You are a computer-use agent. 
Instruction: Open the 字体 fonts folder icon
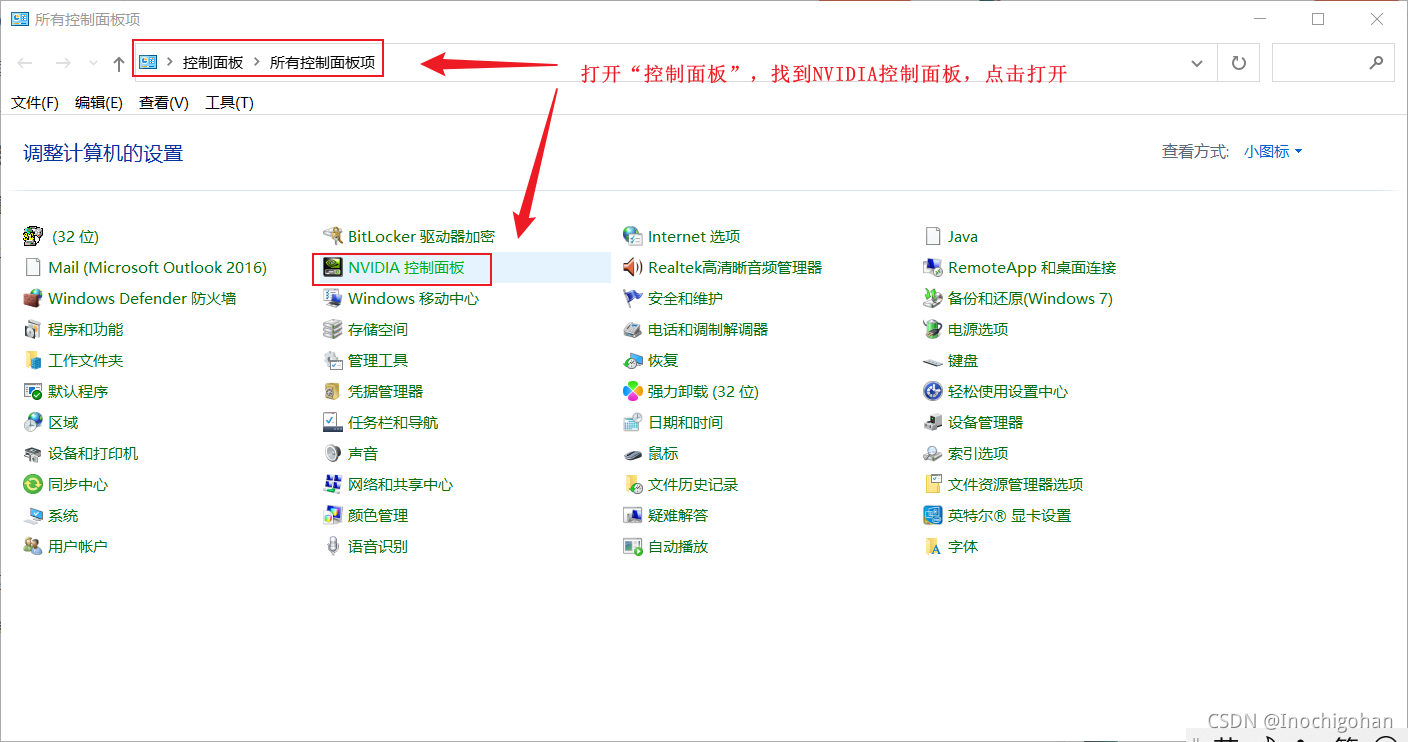tap(933, 547)
